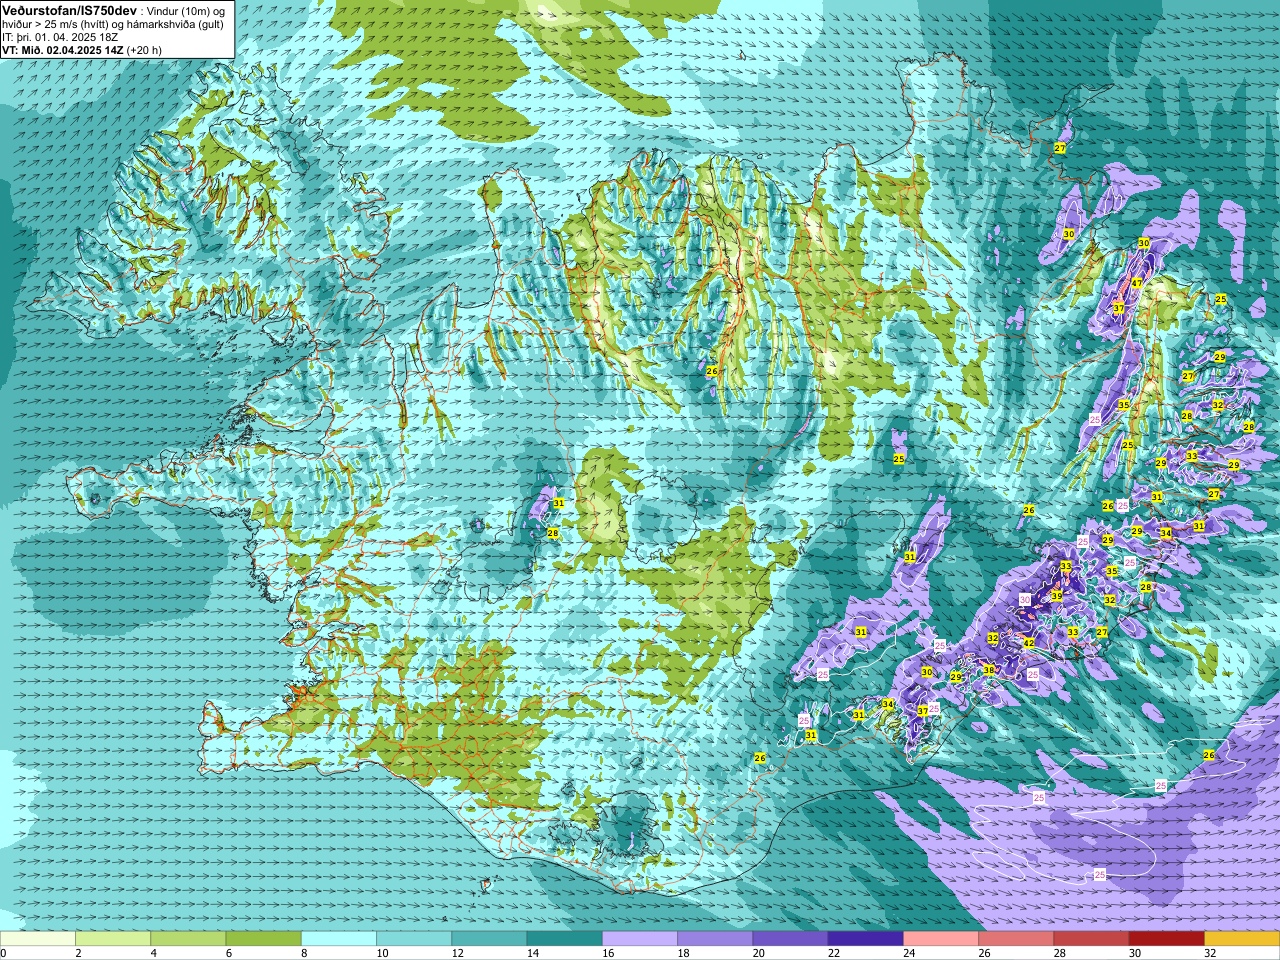1280x960 pixels.
Task: Pick the pale yellow 0–2 scale swatch
Action: pyautogui.click(x=38, y=939)
